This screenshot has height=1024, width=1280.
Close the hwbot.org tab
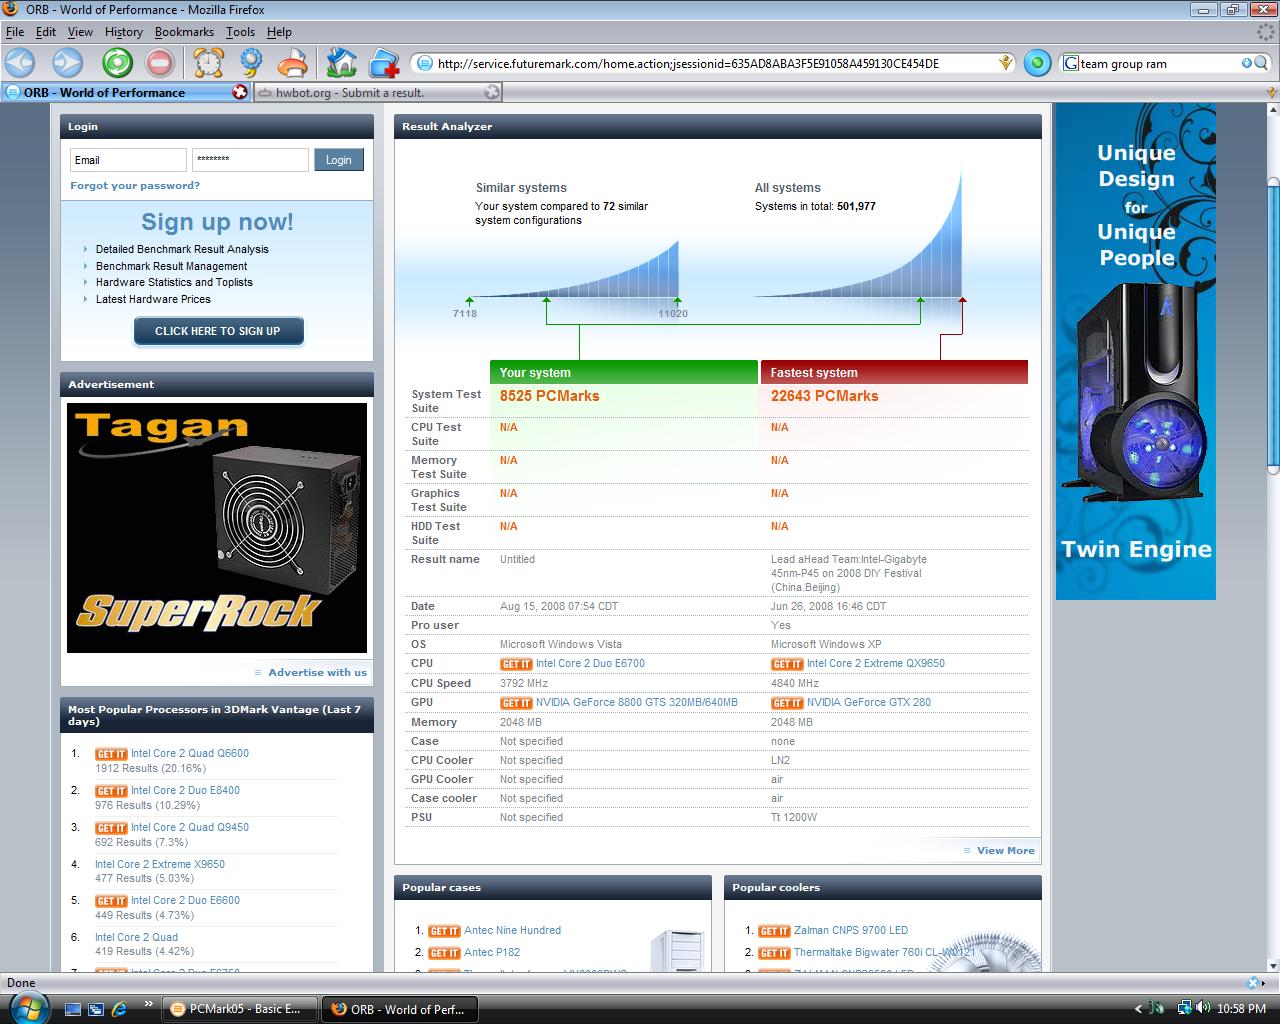click(x=492, y=92)
